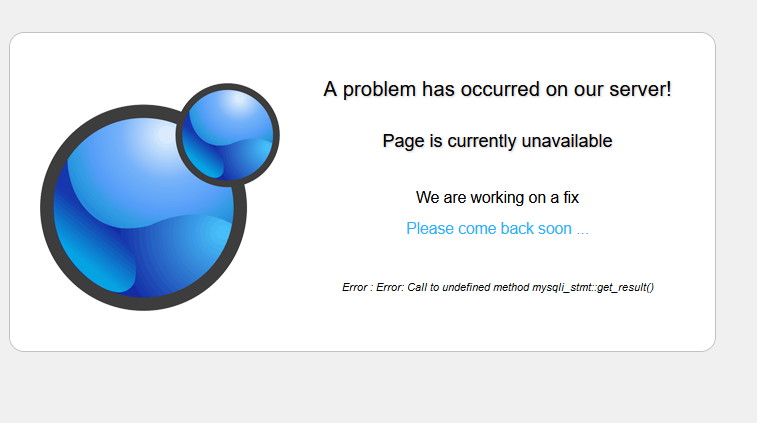Viewport: 757px width, 423px height.
Task: Click the large blue sphere logo
Action: pyautogui.click(x=143, y=208)
